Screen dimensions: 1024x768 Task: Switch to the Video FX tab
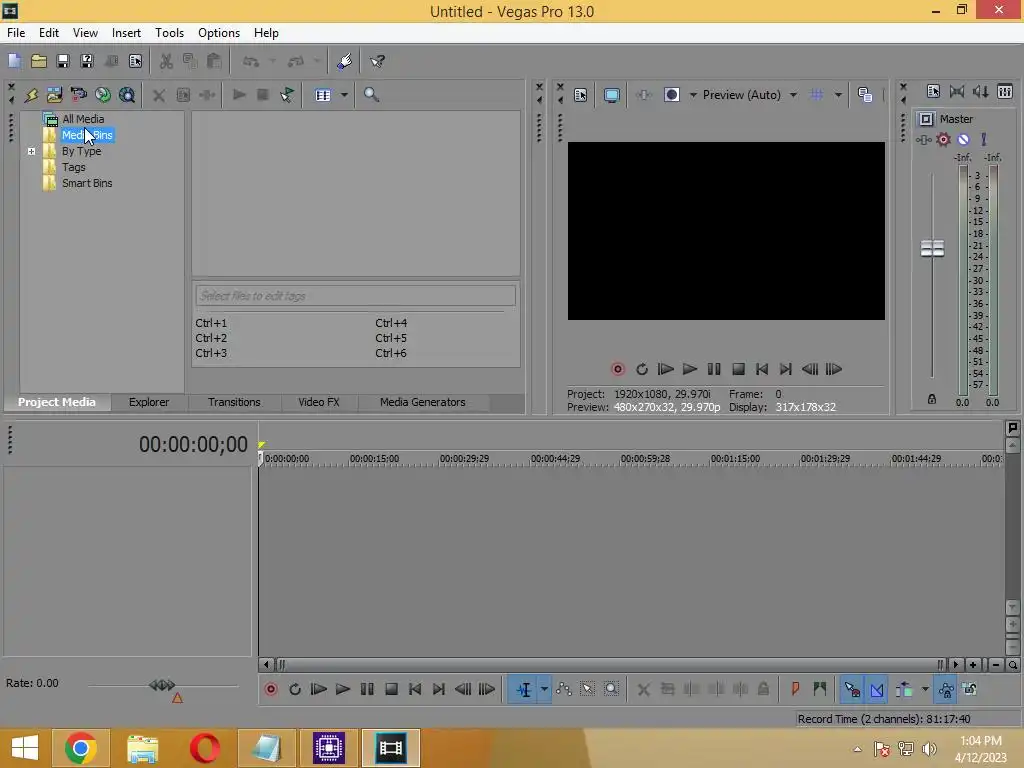(x=319, y=402)
